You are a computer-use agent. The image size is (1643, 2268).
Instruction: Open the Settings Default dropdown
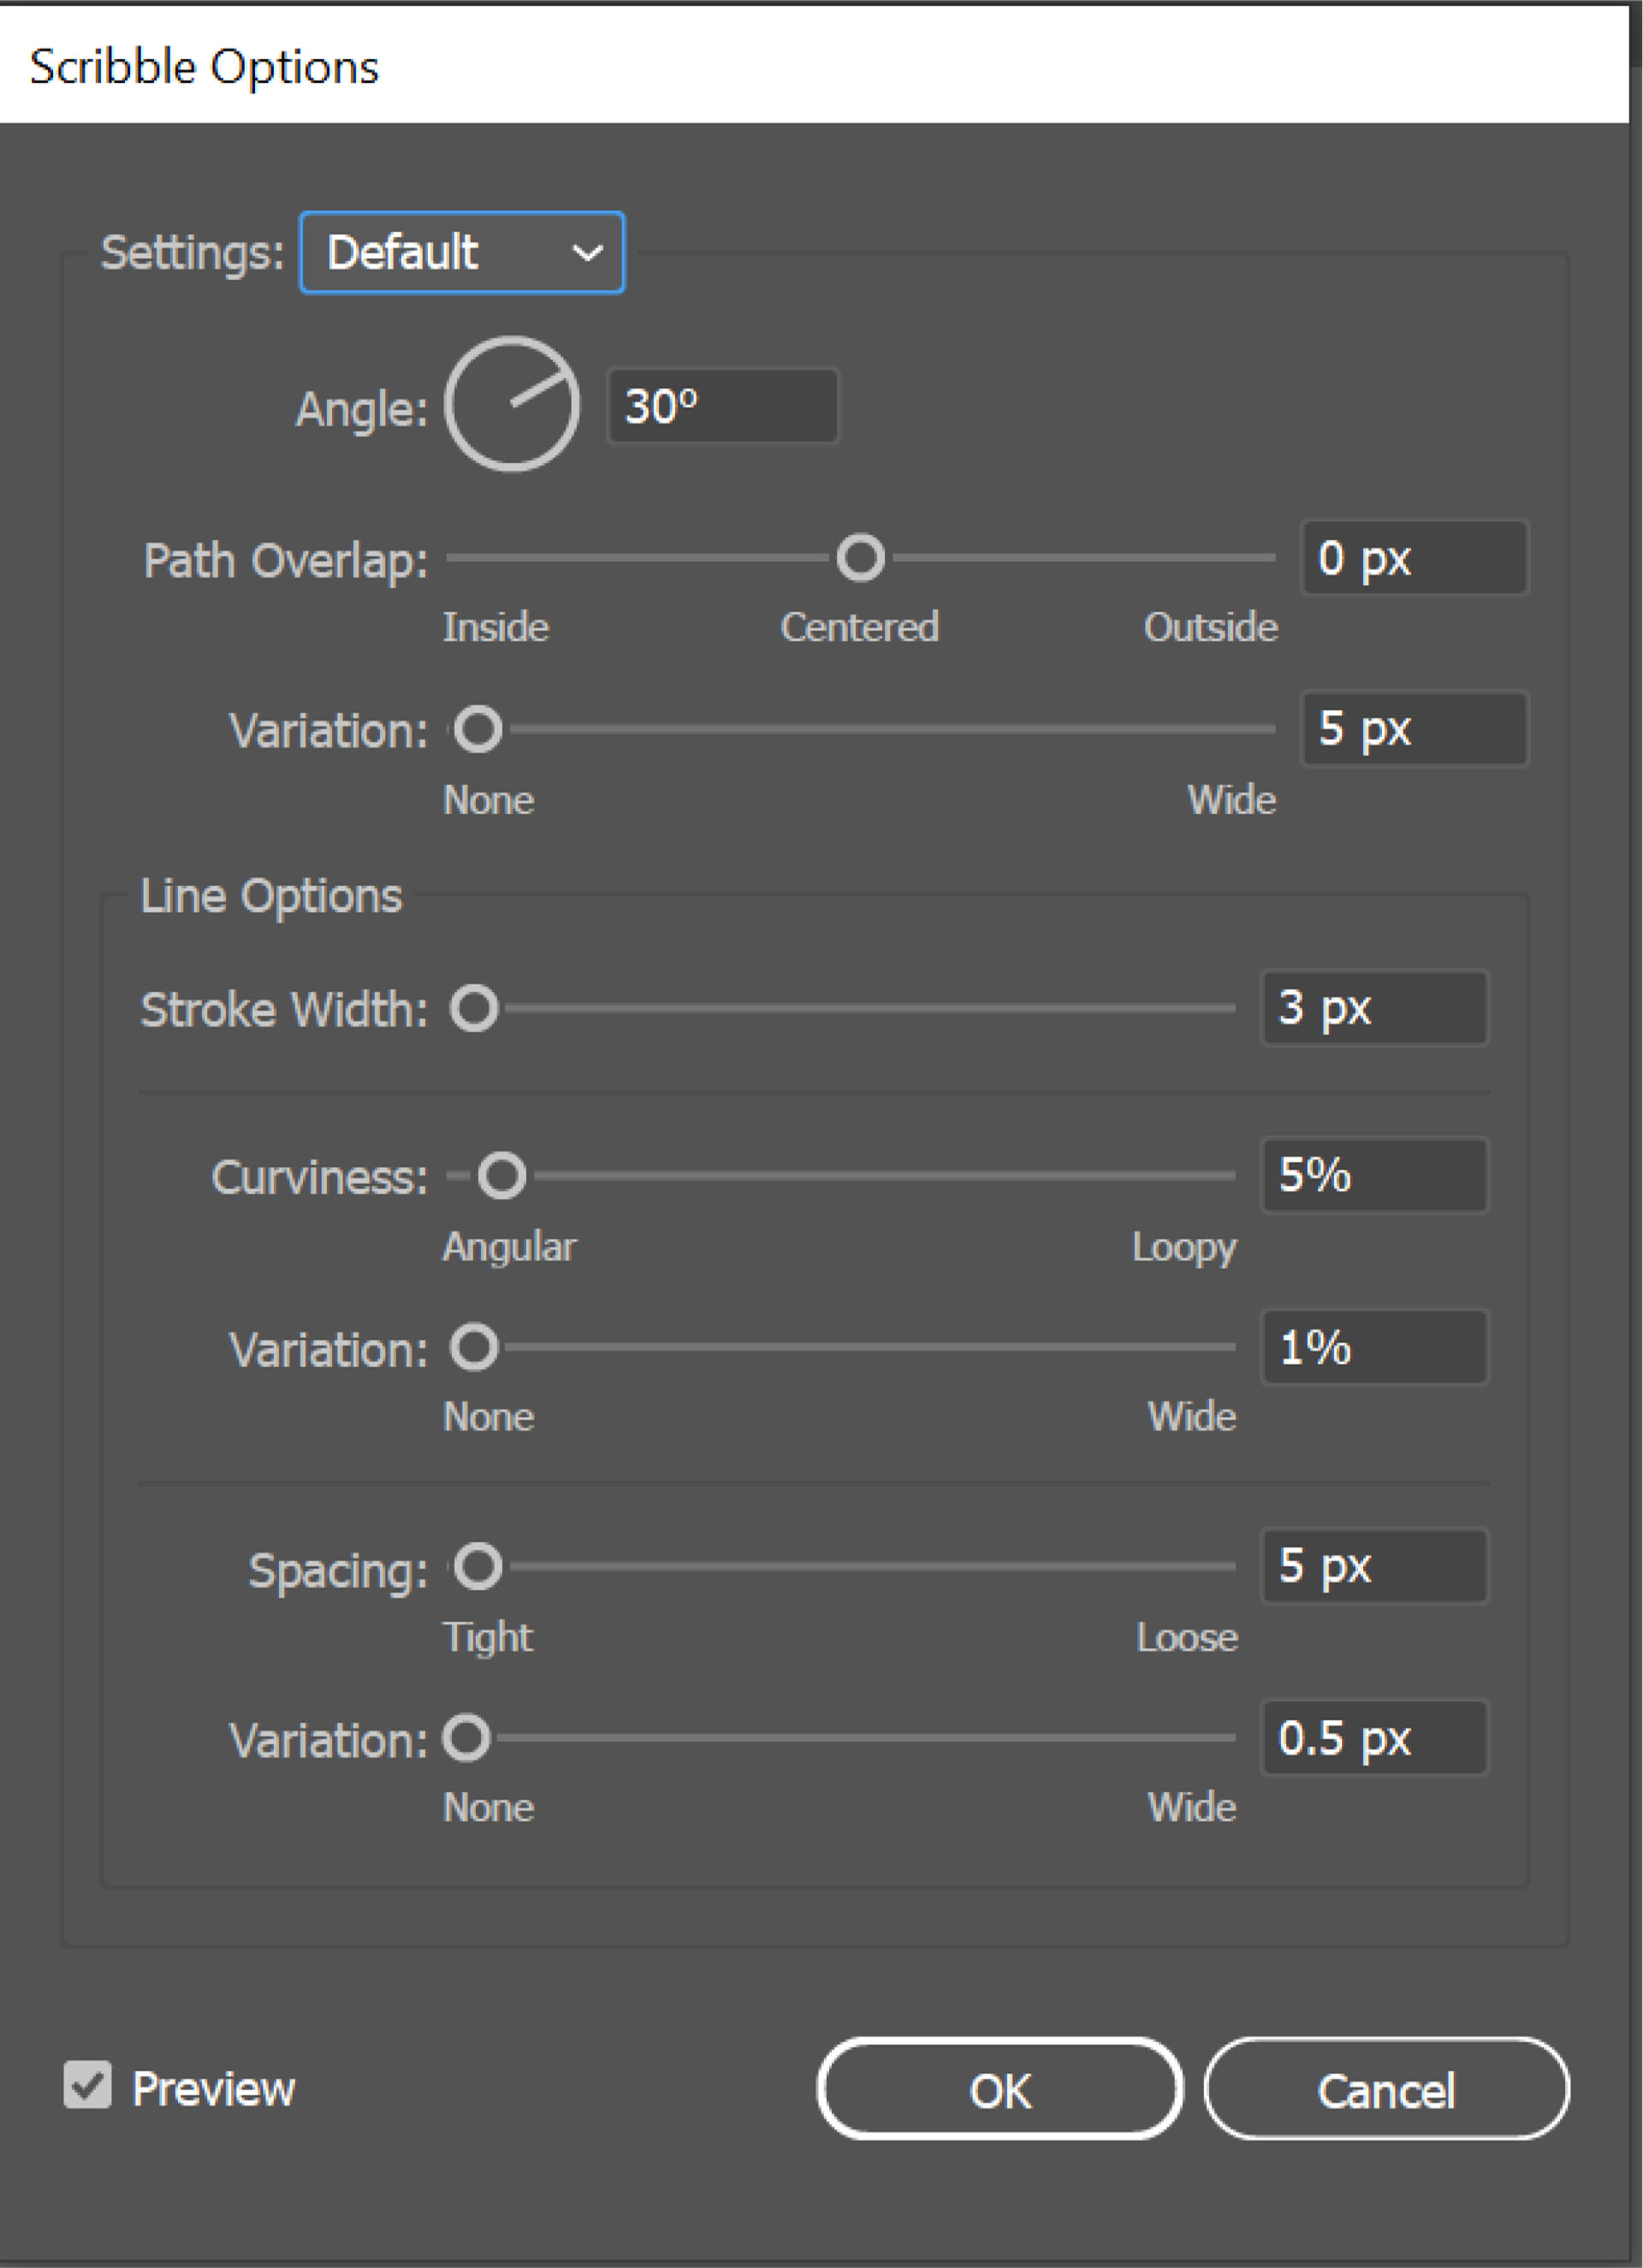click(462, 253)
